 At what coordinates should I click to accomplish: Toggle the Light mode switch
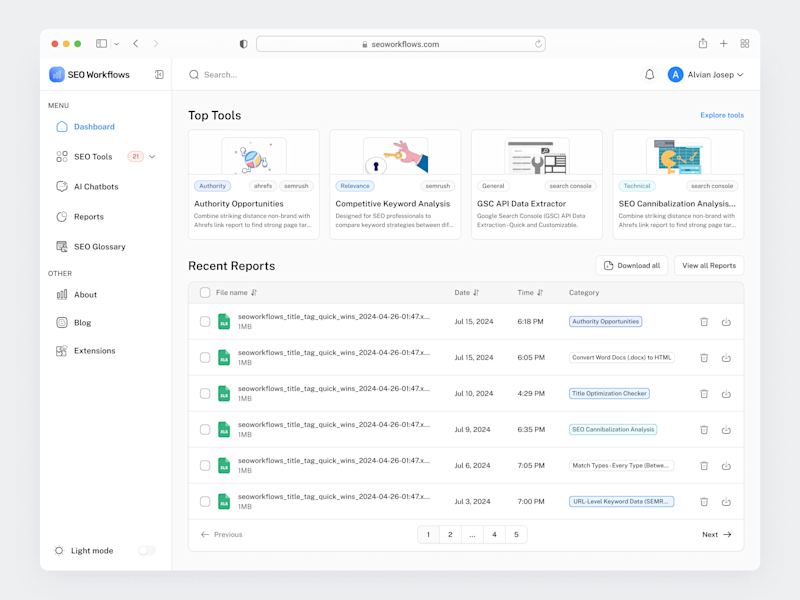146,551
